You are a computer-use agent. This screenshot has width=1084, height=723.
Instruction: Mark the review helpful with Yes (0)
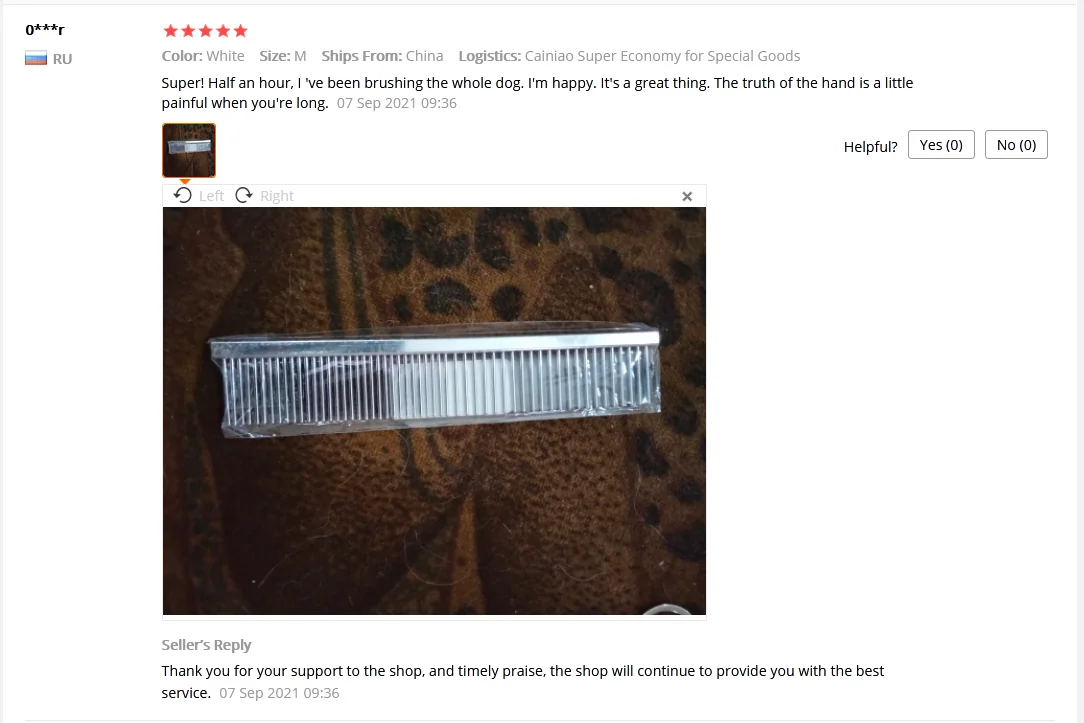click(941, 144)
